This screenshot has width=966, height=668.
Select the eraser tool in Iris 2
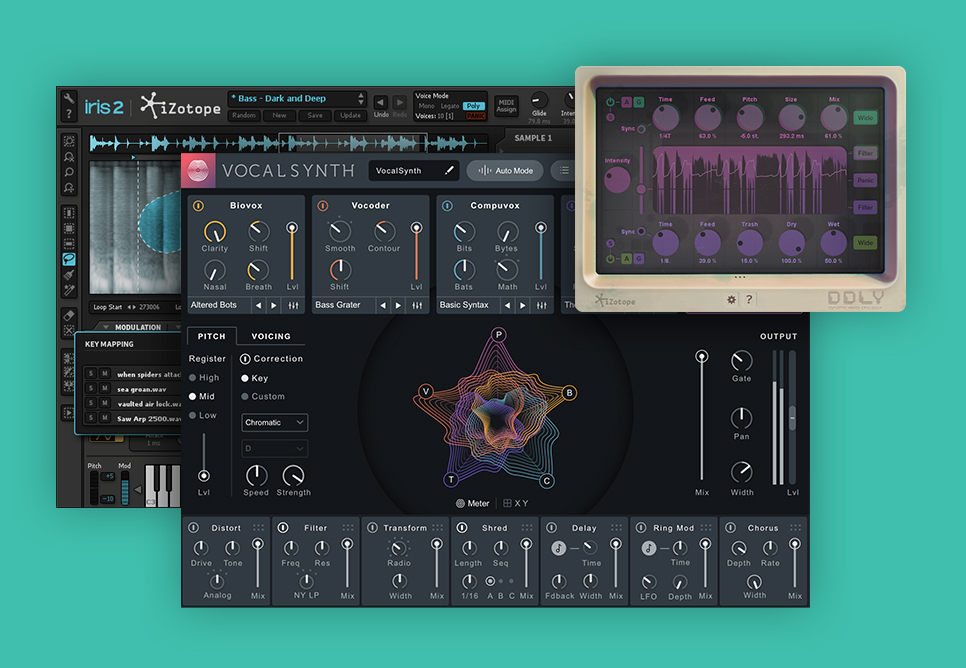tap(69, 315)
